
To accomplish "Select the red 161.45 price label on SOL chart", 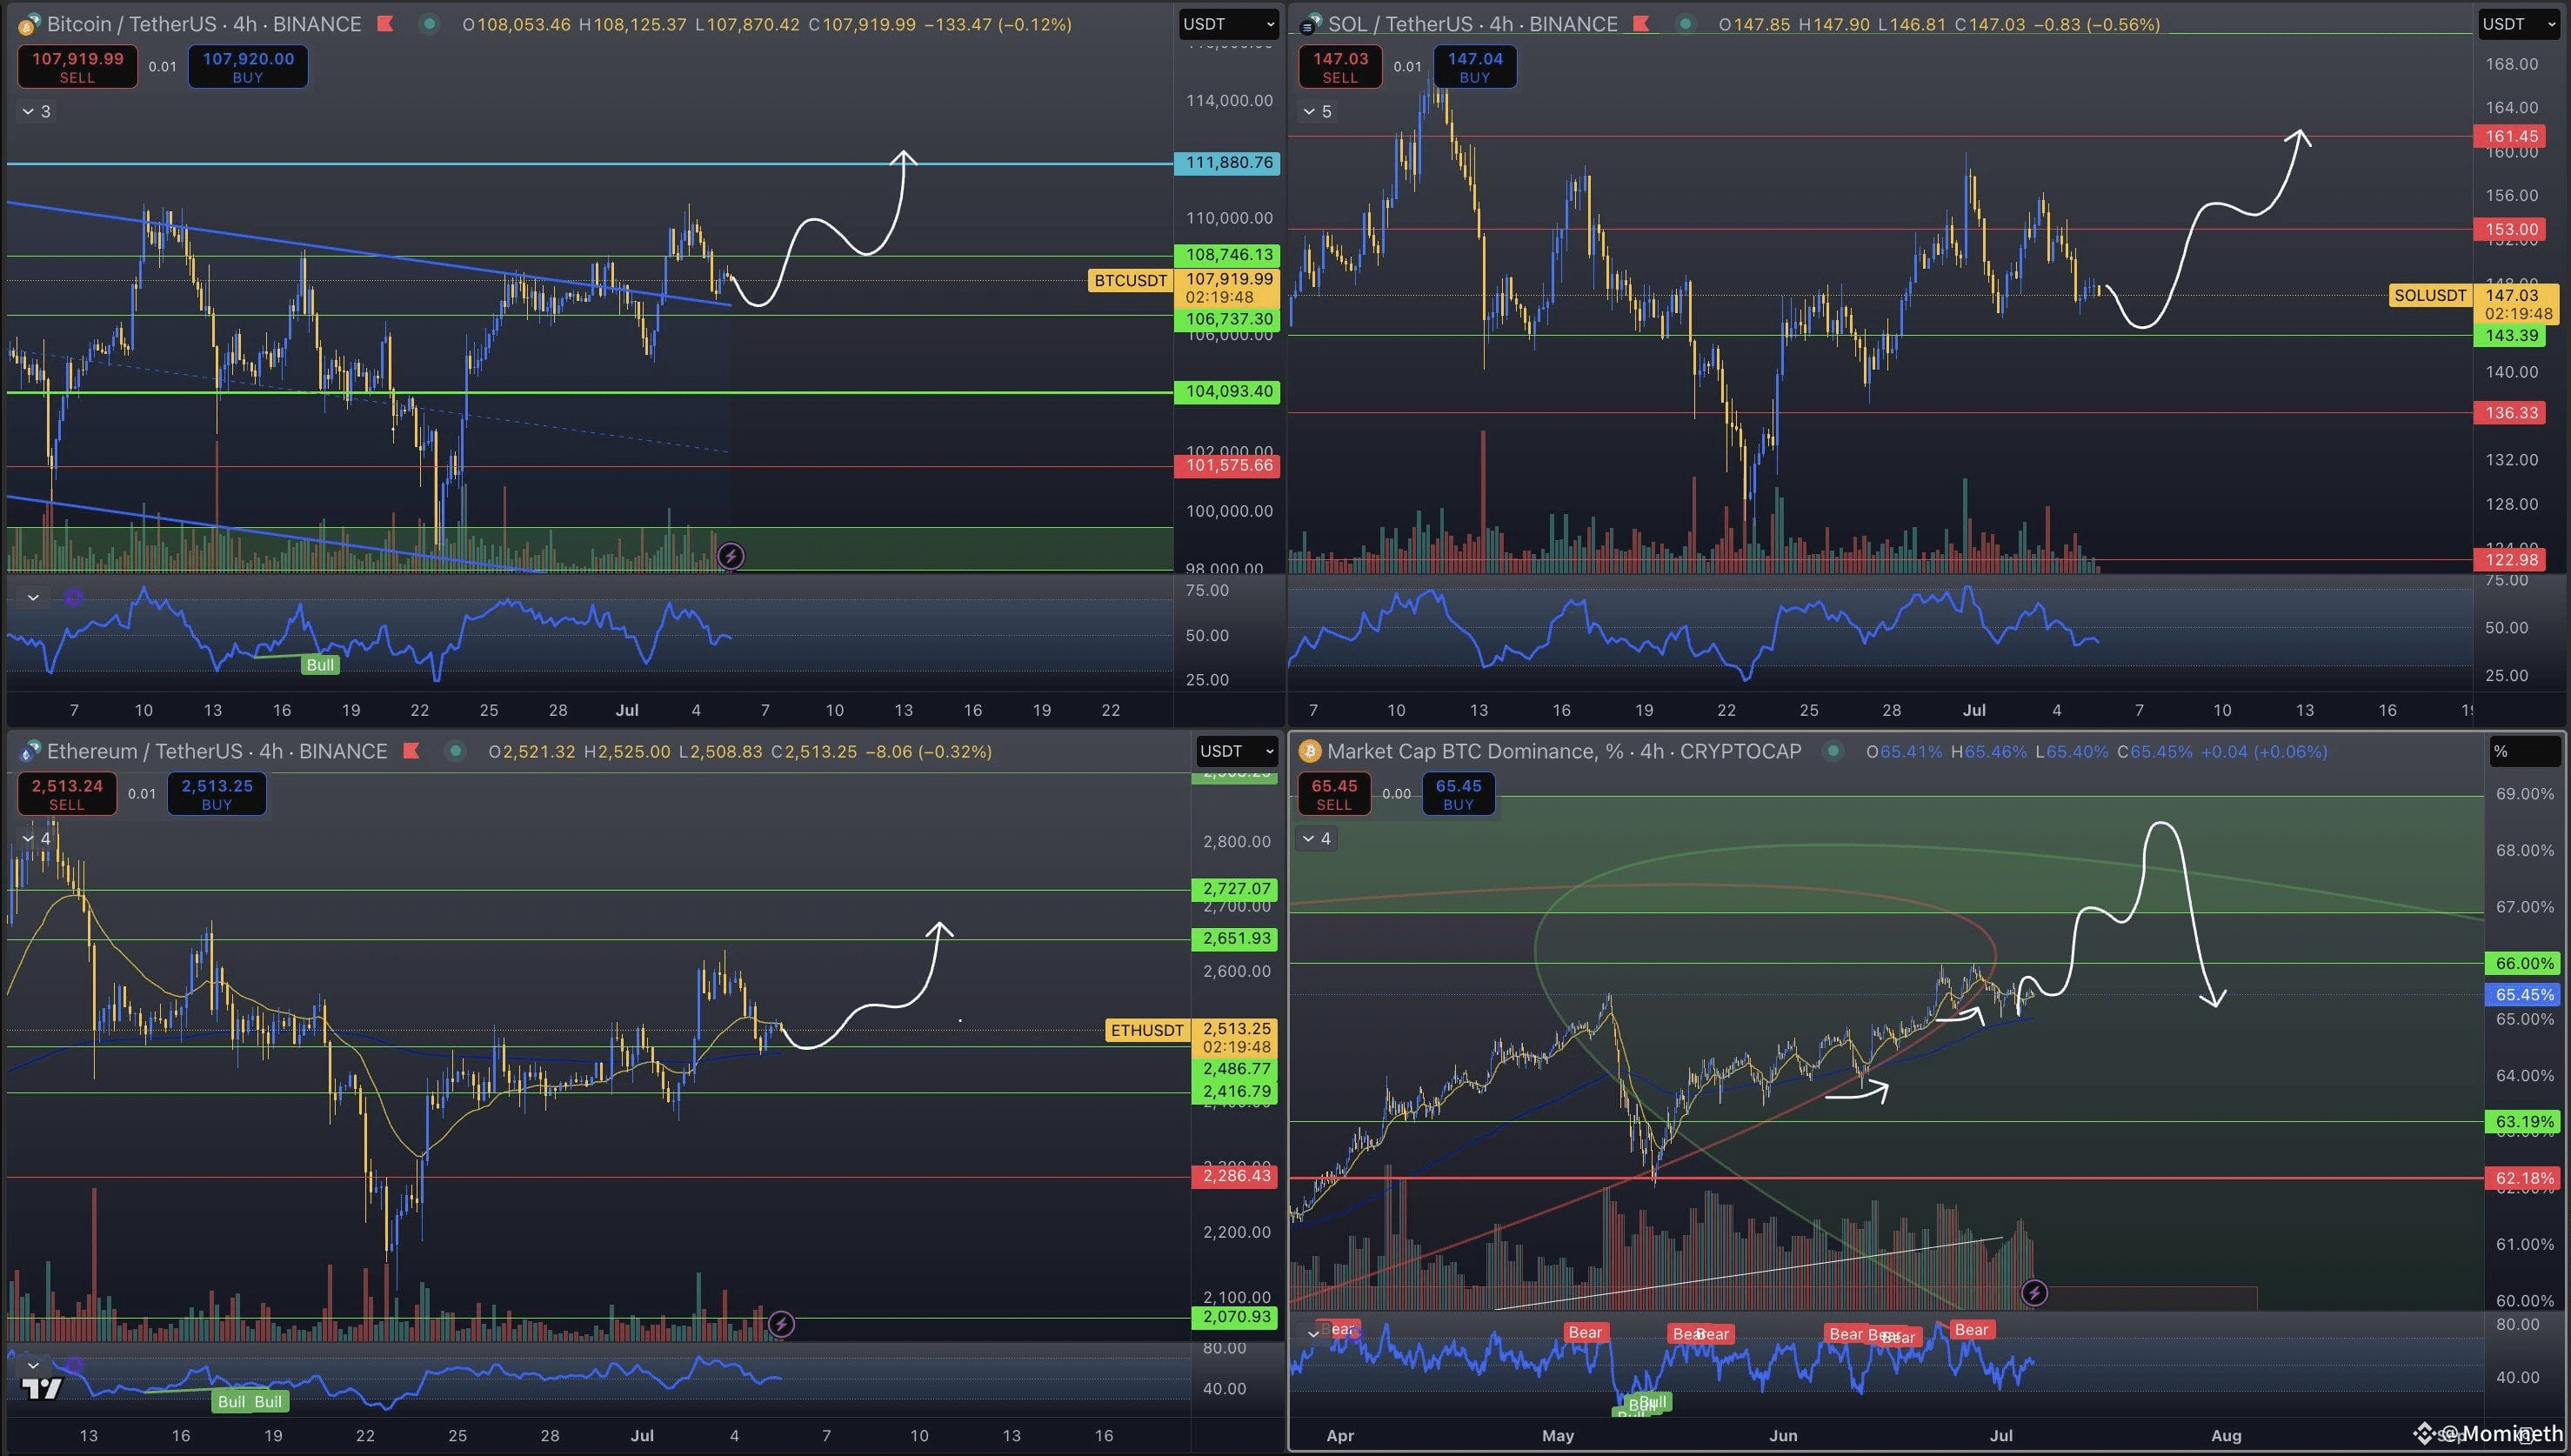I will [2511, 137].
